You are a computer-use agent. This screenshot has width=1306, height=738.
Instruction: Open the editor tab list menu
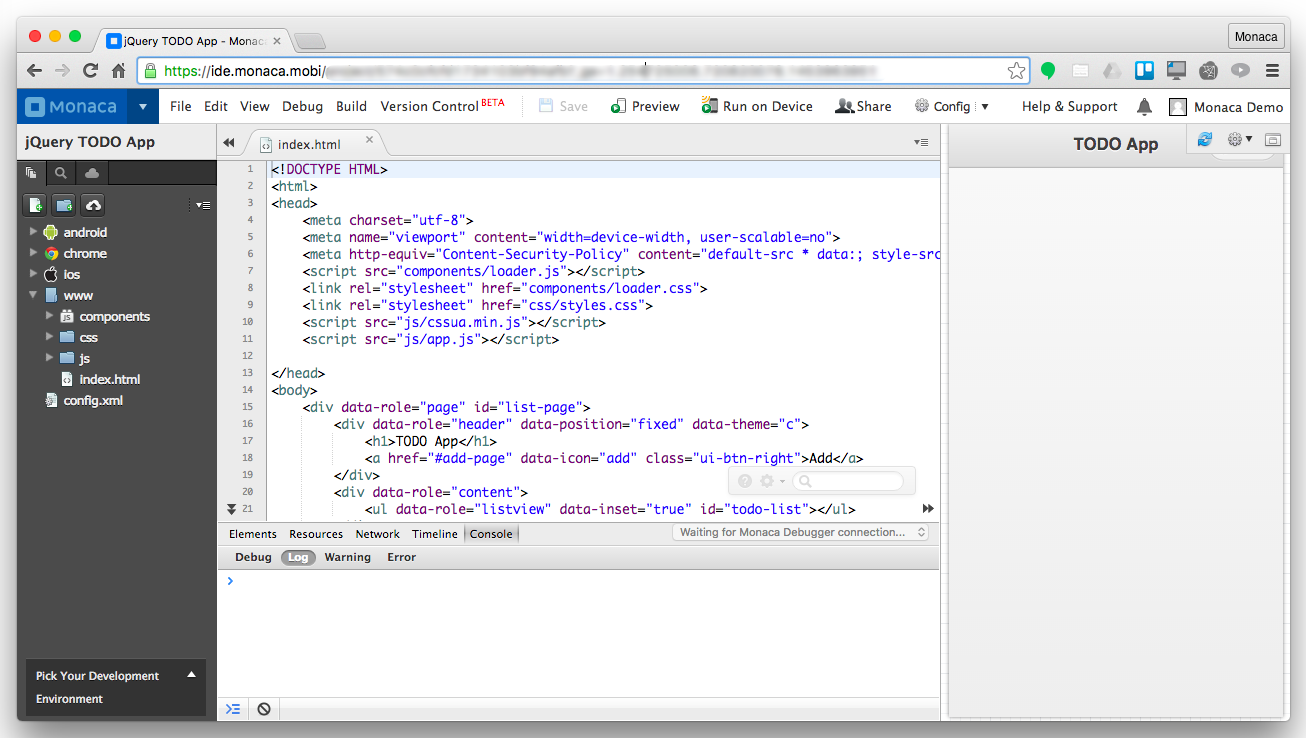(x=921, y=143)
